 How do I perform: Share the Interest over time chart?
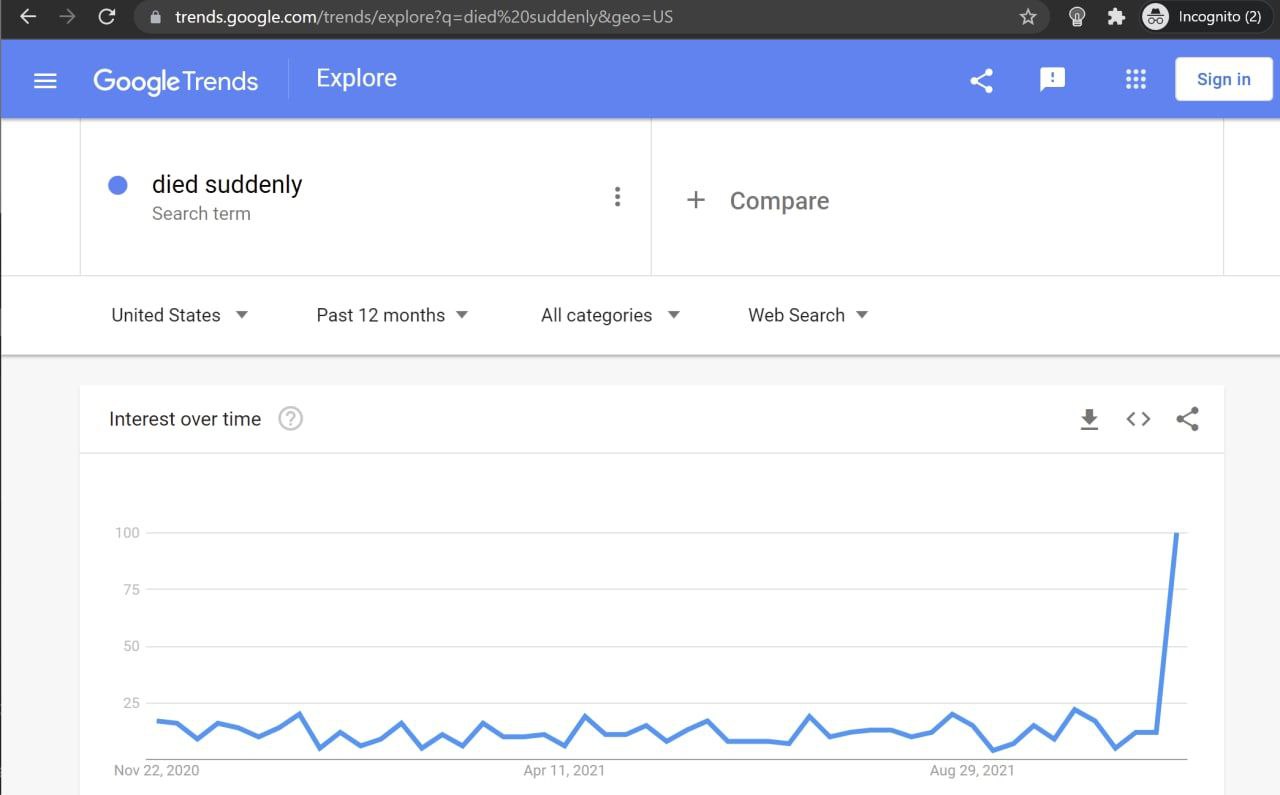click(x=1187, y=419)
